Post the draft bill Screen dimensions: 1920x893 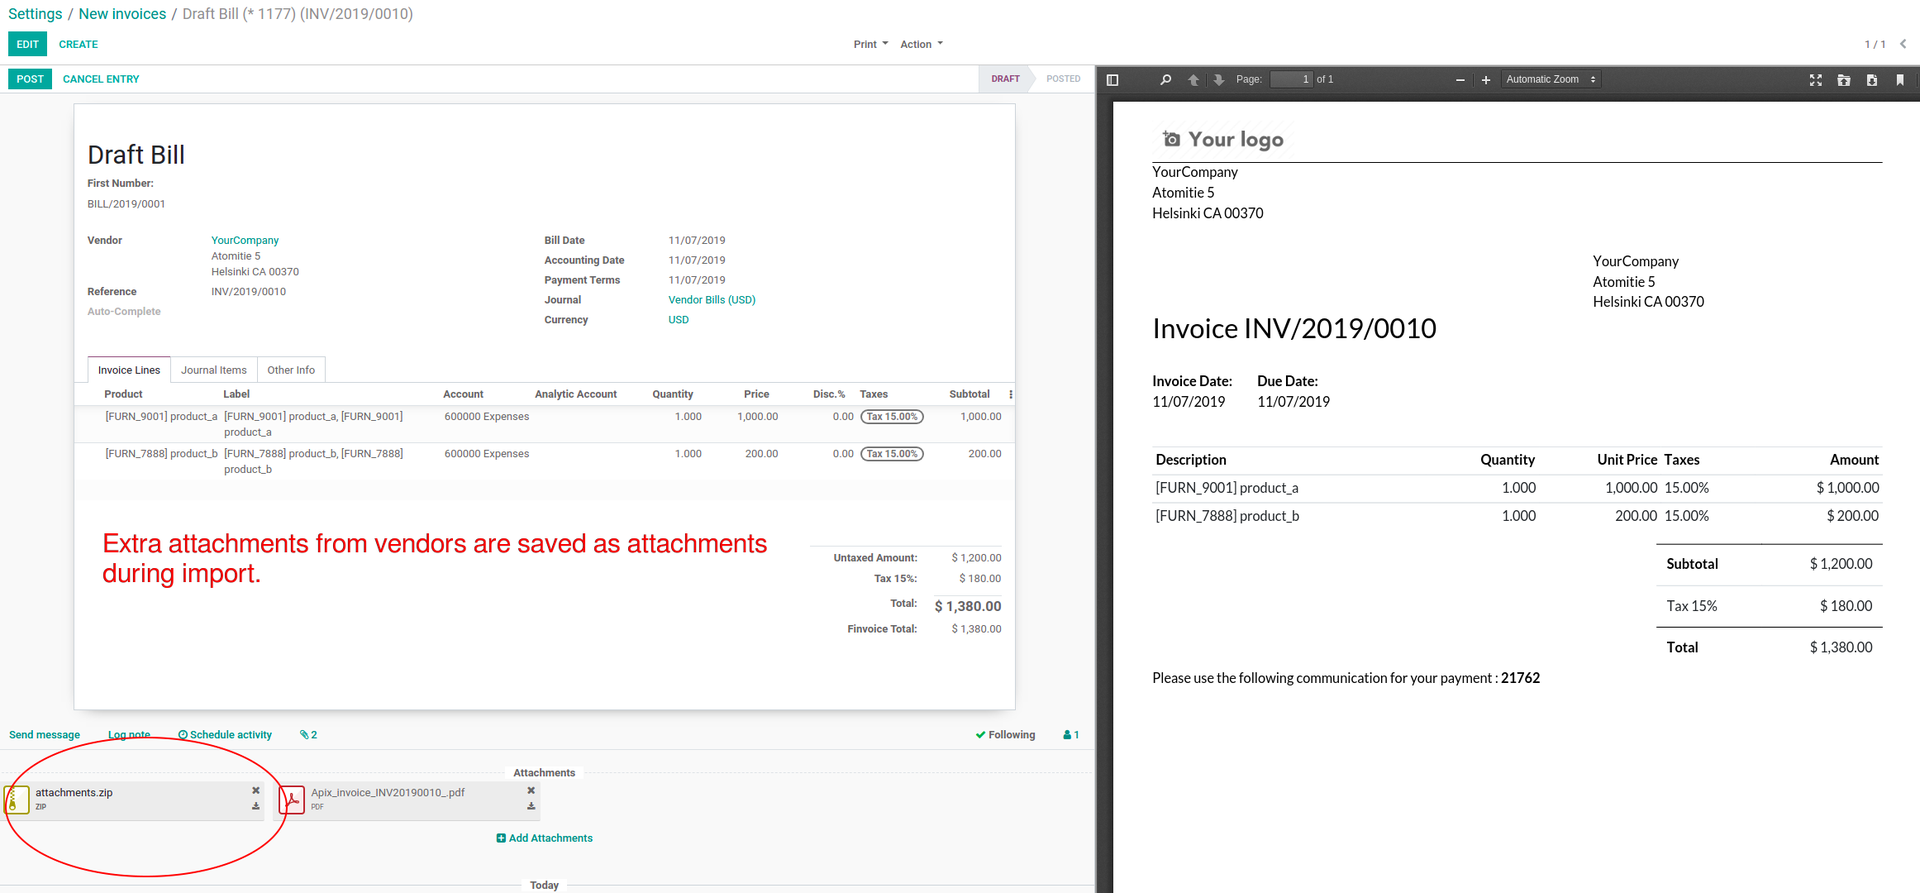(x=30, y=79)
